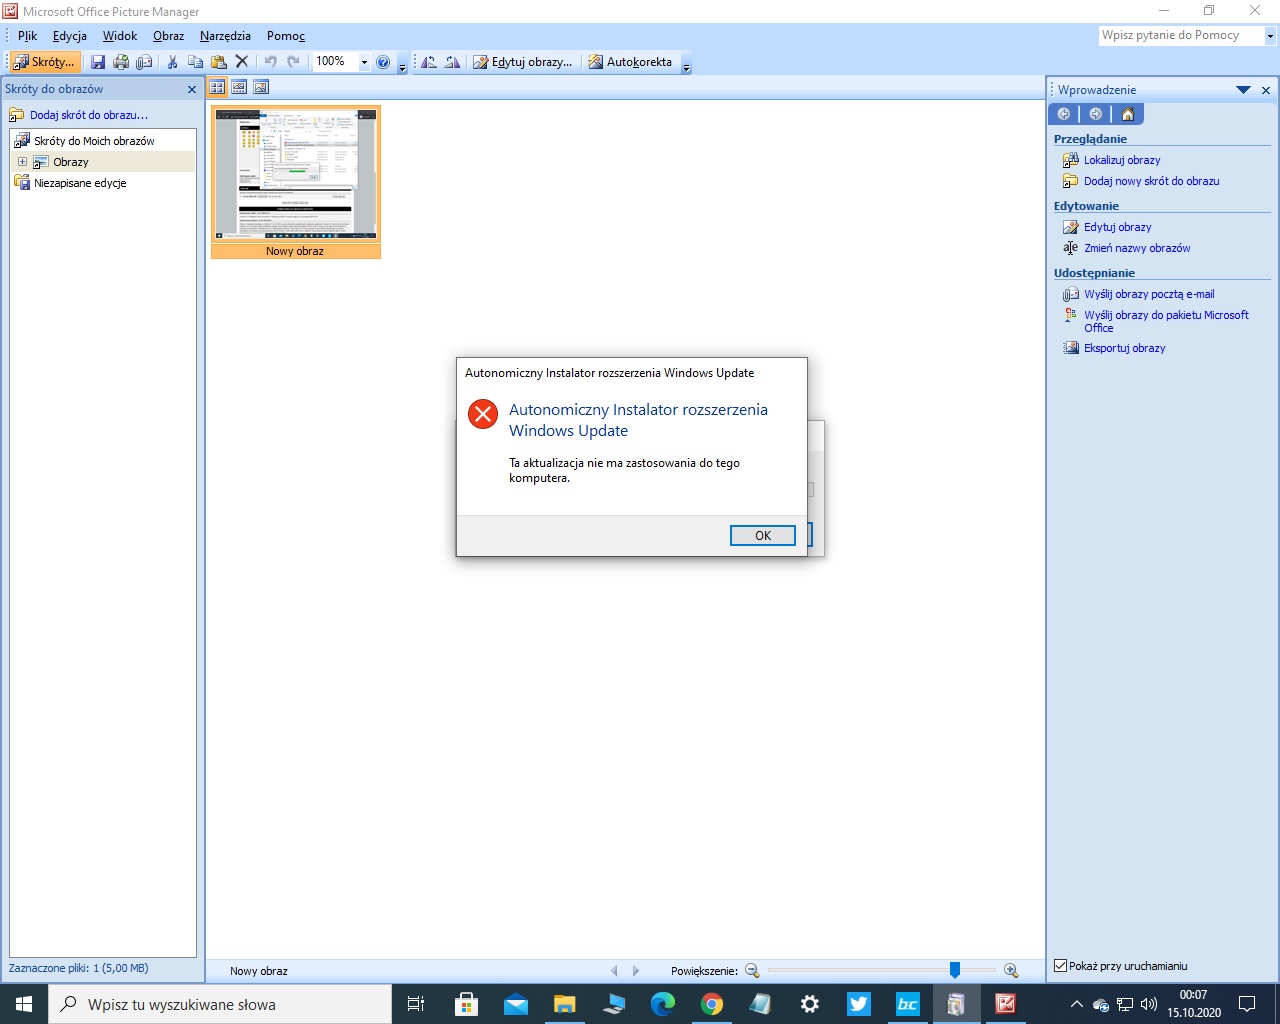1280x1024 pixels.
Task: Click the zoom in magnifier icon
Action: coord(1011,970)
